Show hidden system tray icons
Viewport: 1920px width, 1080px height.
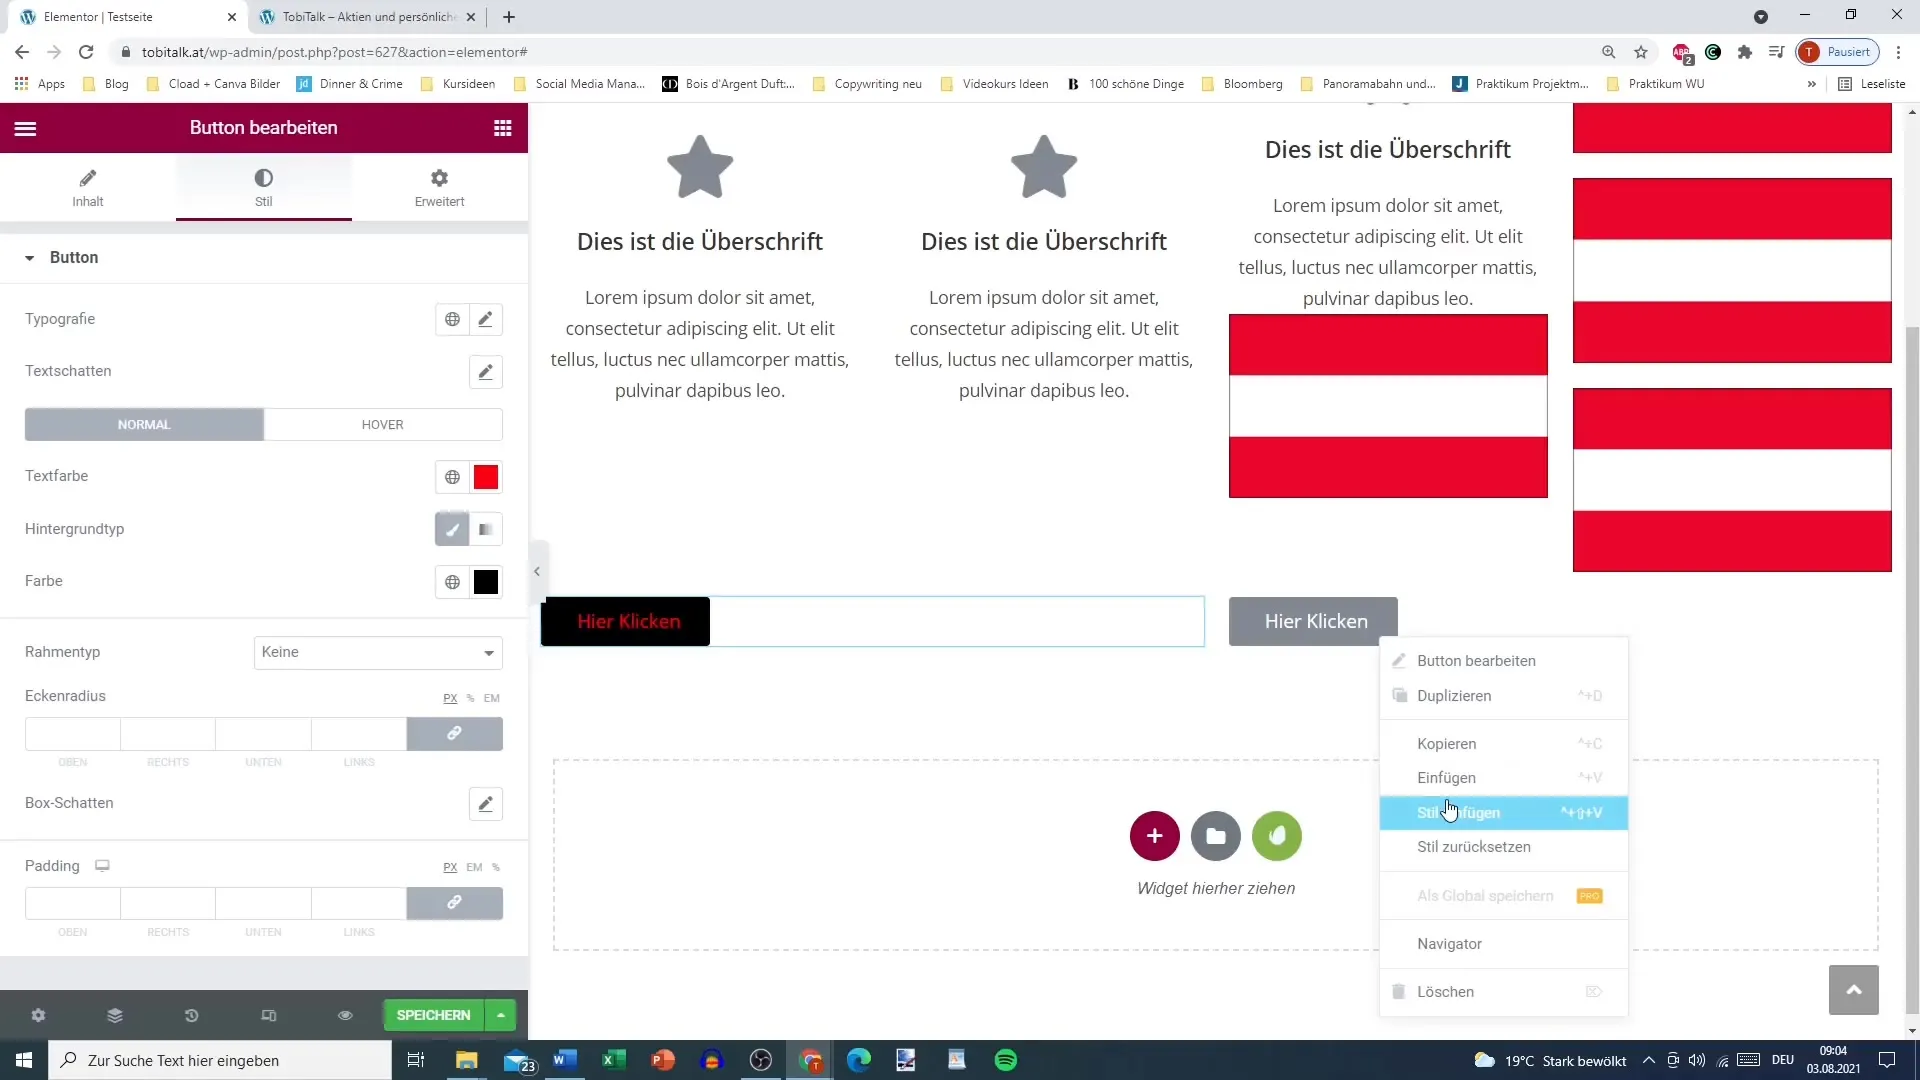click(1648, 1060)
